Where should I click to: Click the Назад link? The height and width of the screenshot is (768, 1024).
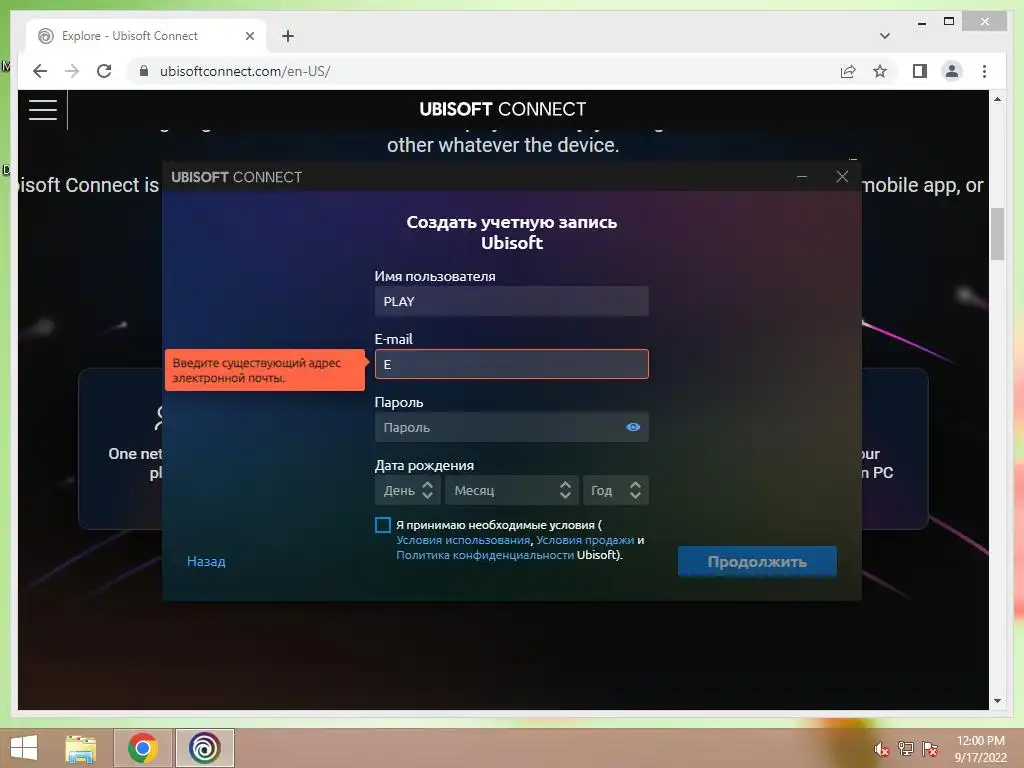206,561
